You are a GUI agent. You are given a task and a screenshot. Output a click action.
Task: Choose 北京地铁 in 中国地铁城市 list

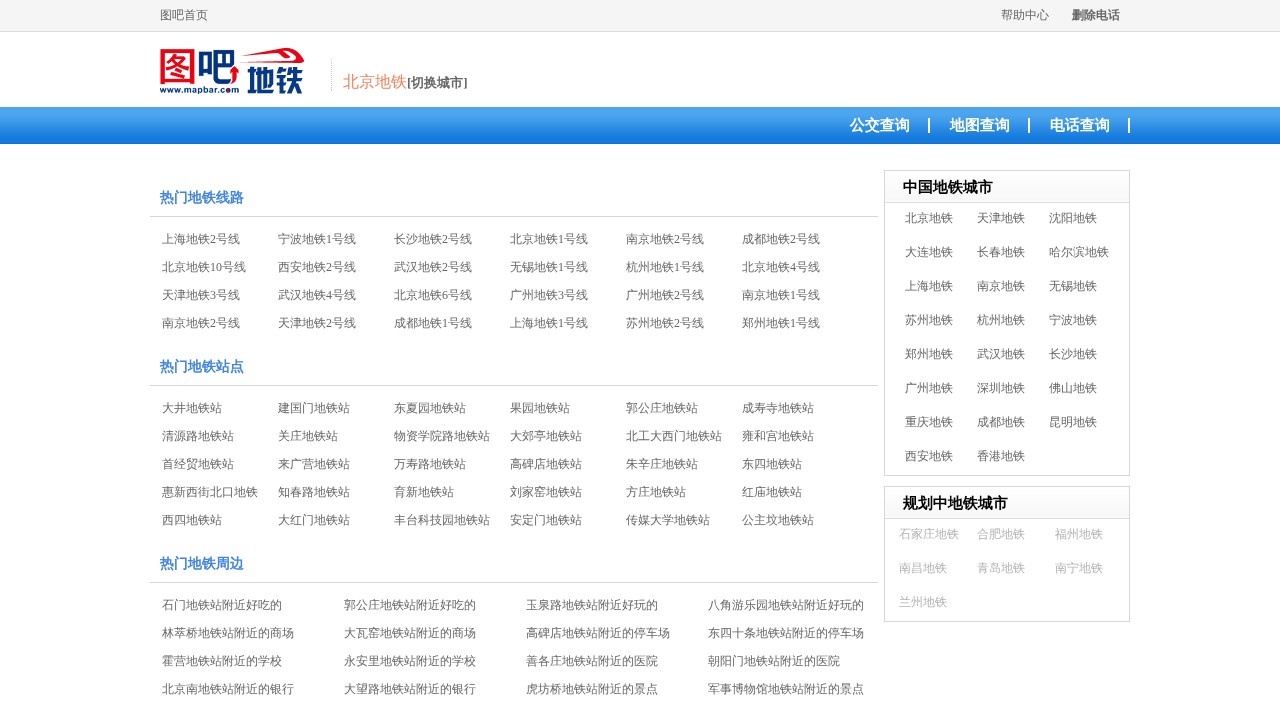[x=929, y=218]
